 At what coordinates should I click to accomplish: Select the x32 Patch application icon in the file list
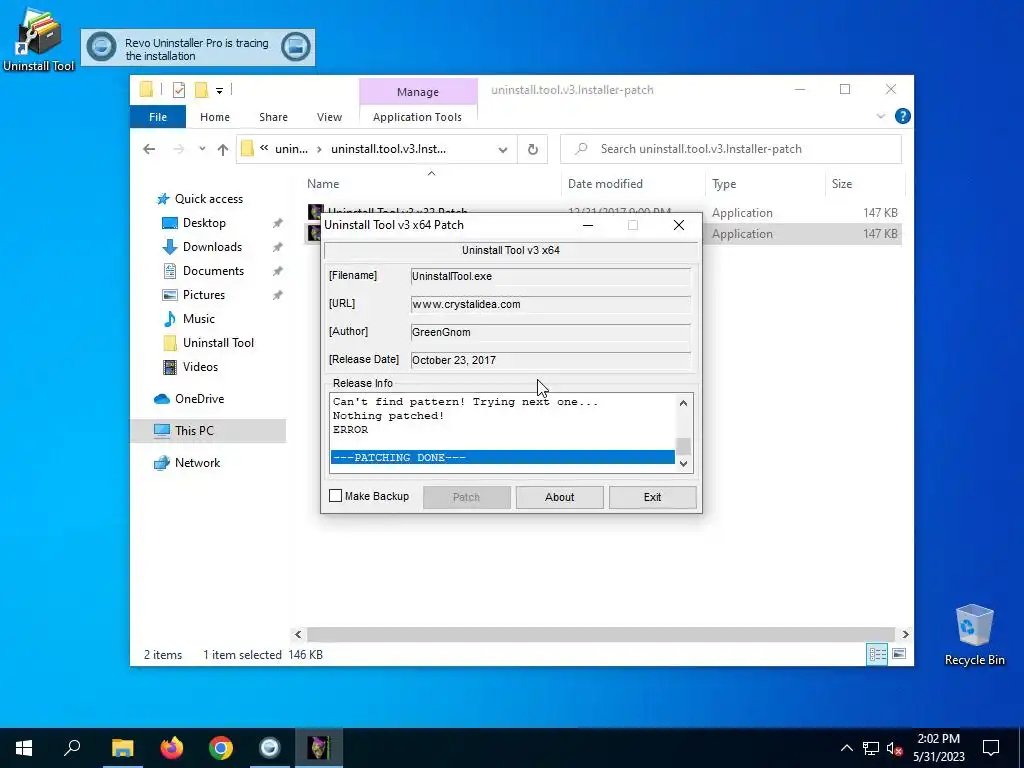click(315, 211)
